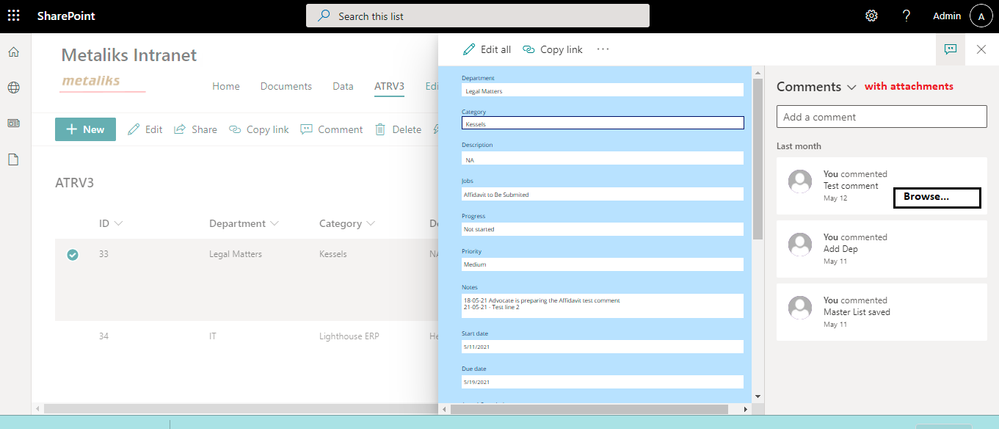Click the Department field with Legal Matters
The image size is (999, 429).
coord(603,91)
